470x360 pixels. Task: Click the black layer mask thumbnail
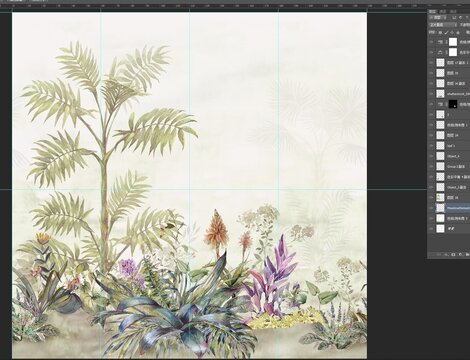click(x=453, y=104)
